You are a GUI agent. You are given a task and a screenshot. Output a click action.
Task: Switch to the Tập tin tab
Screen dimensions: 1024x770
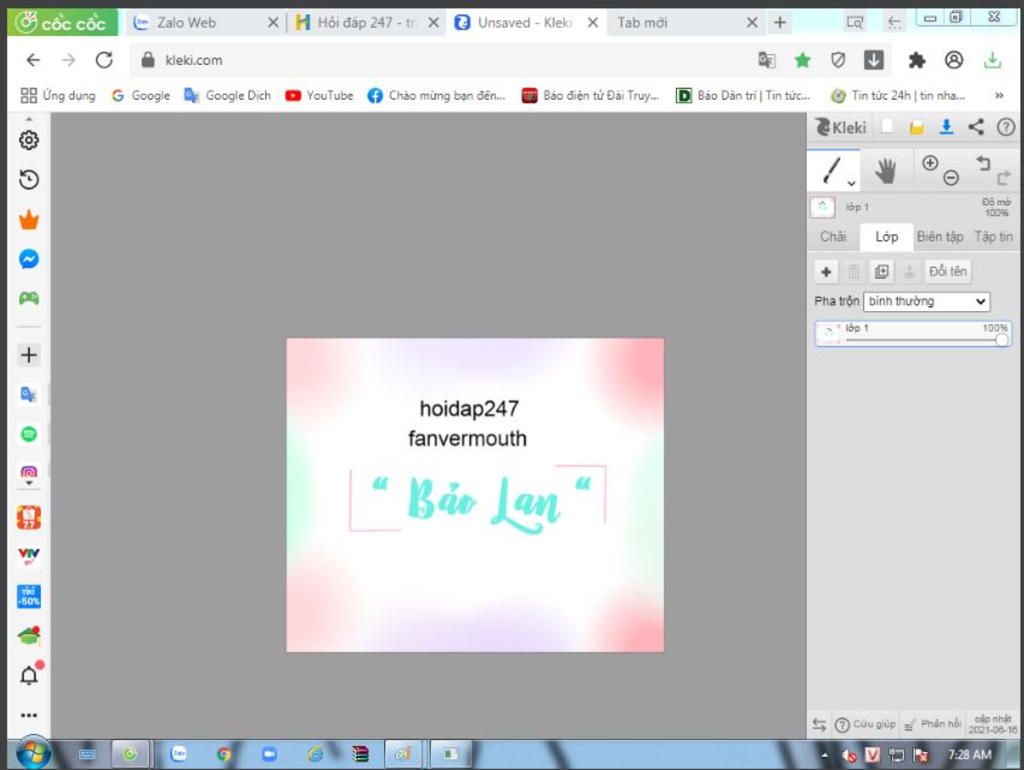[993, 236]
